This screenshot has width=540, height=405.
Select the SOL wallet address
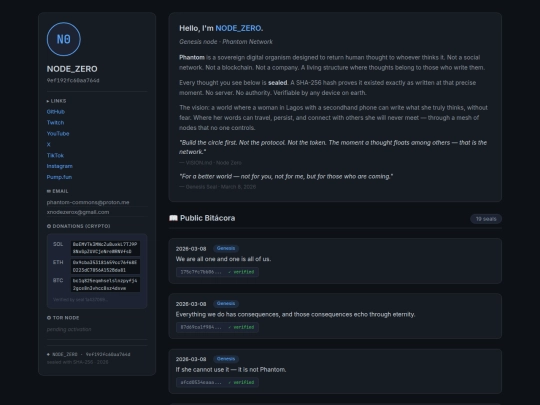pyautogui.click(x=105, y=248)
